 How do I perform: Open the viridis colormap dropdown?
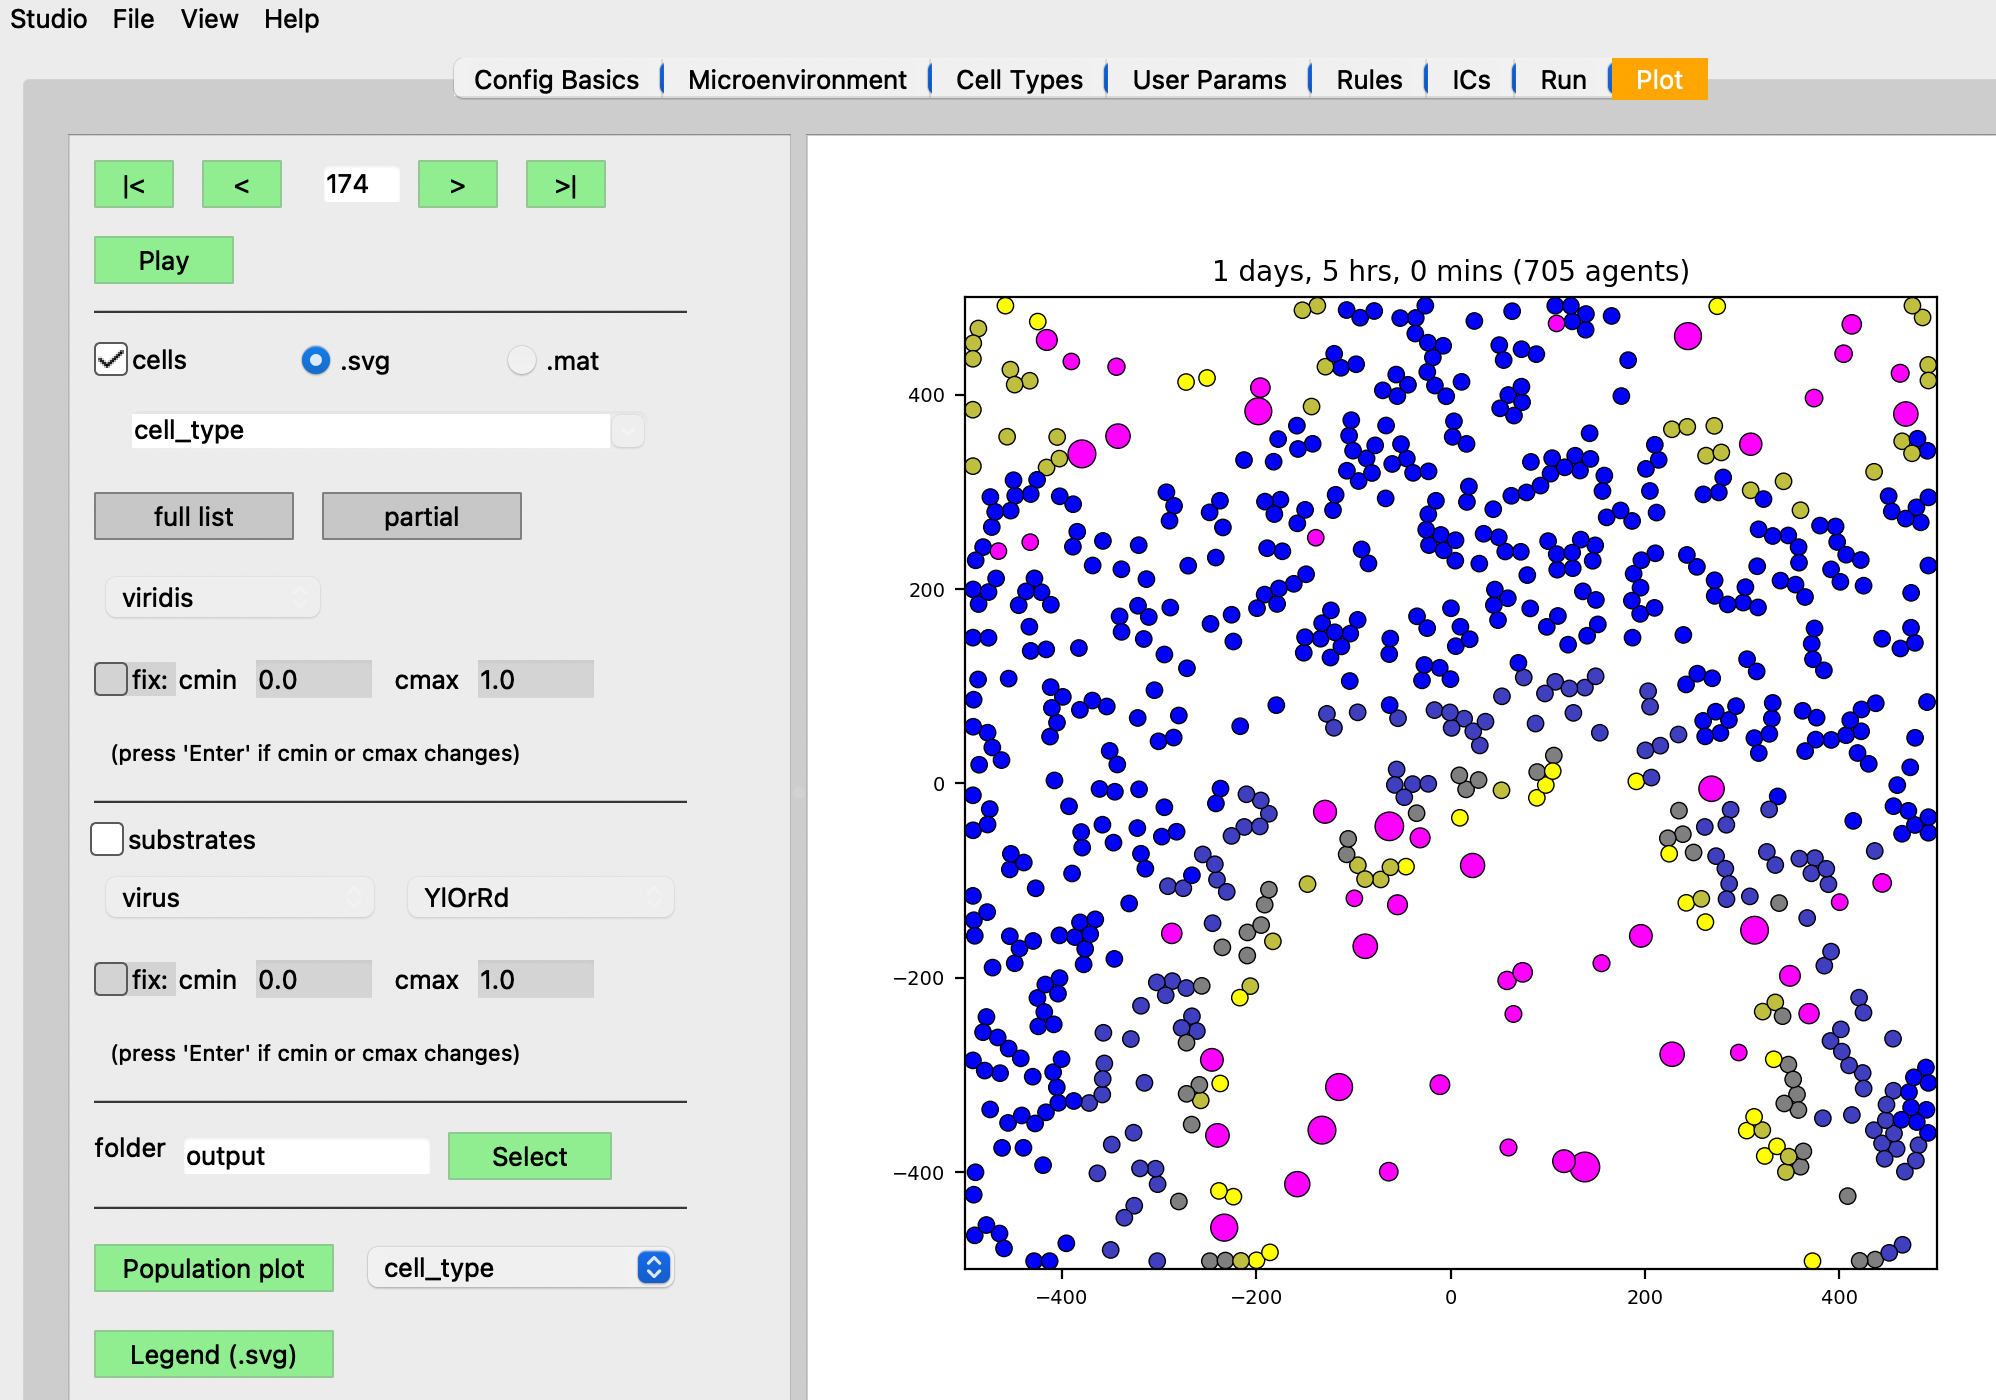tap(213, 597)
